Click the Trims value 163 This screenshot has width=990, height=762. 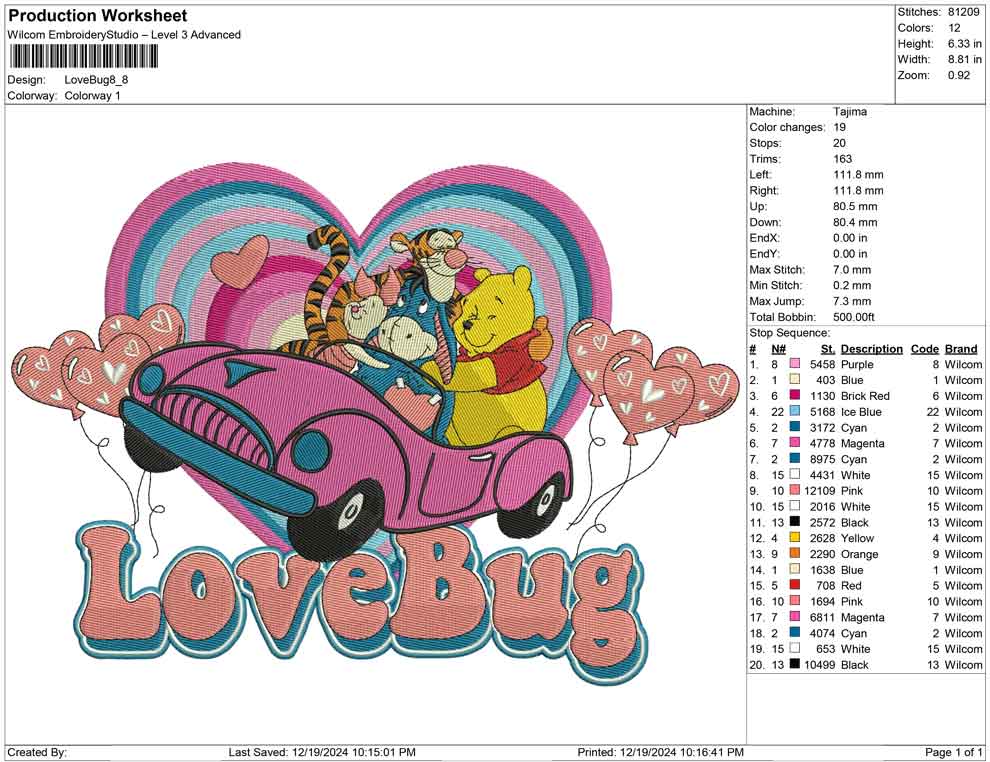click(842, 158)
